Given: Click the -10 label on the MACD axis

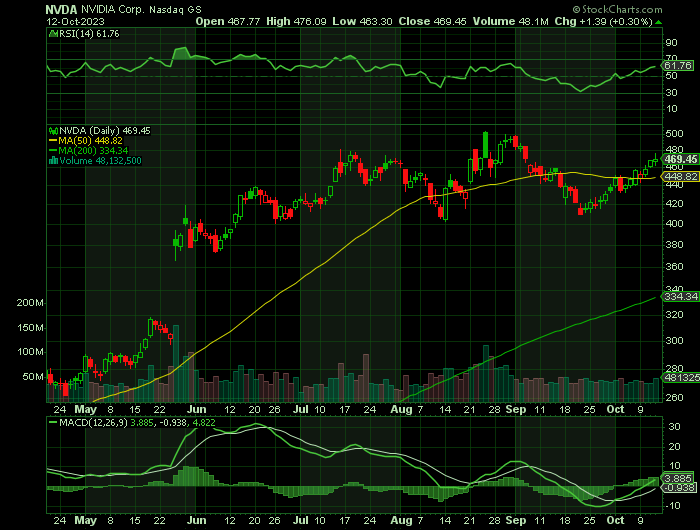Looking at the screenshot, I should pos(673,506).
